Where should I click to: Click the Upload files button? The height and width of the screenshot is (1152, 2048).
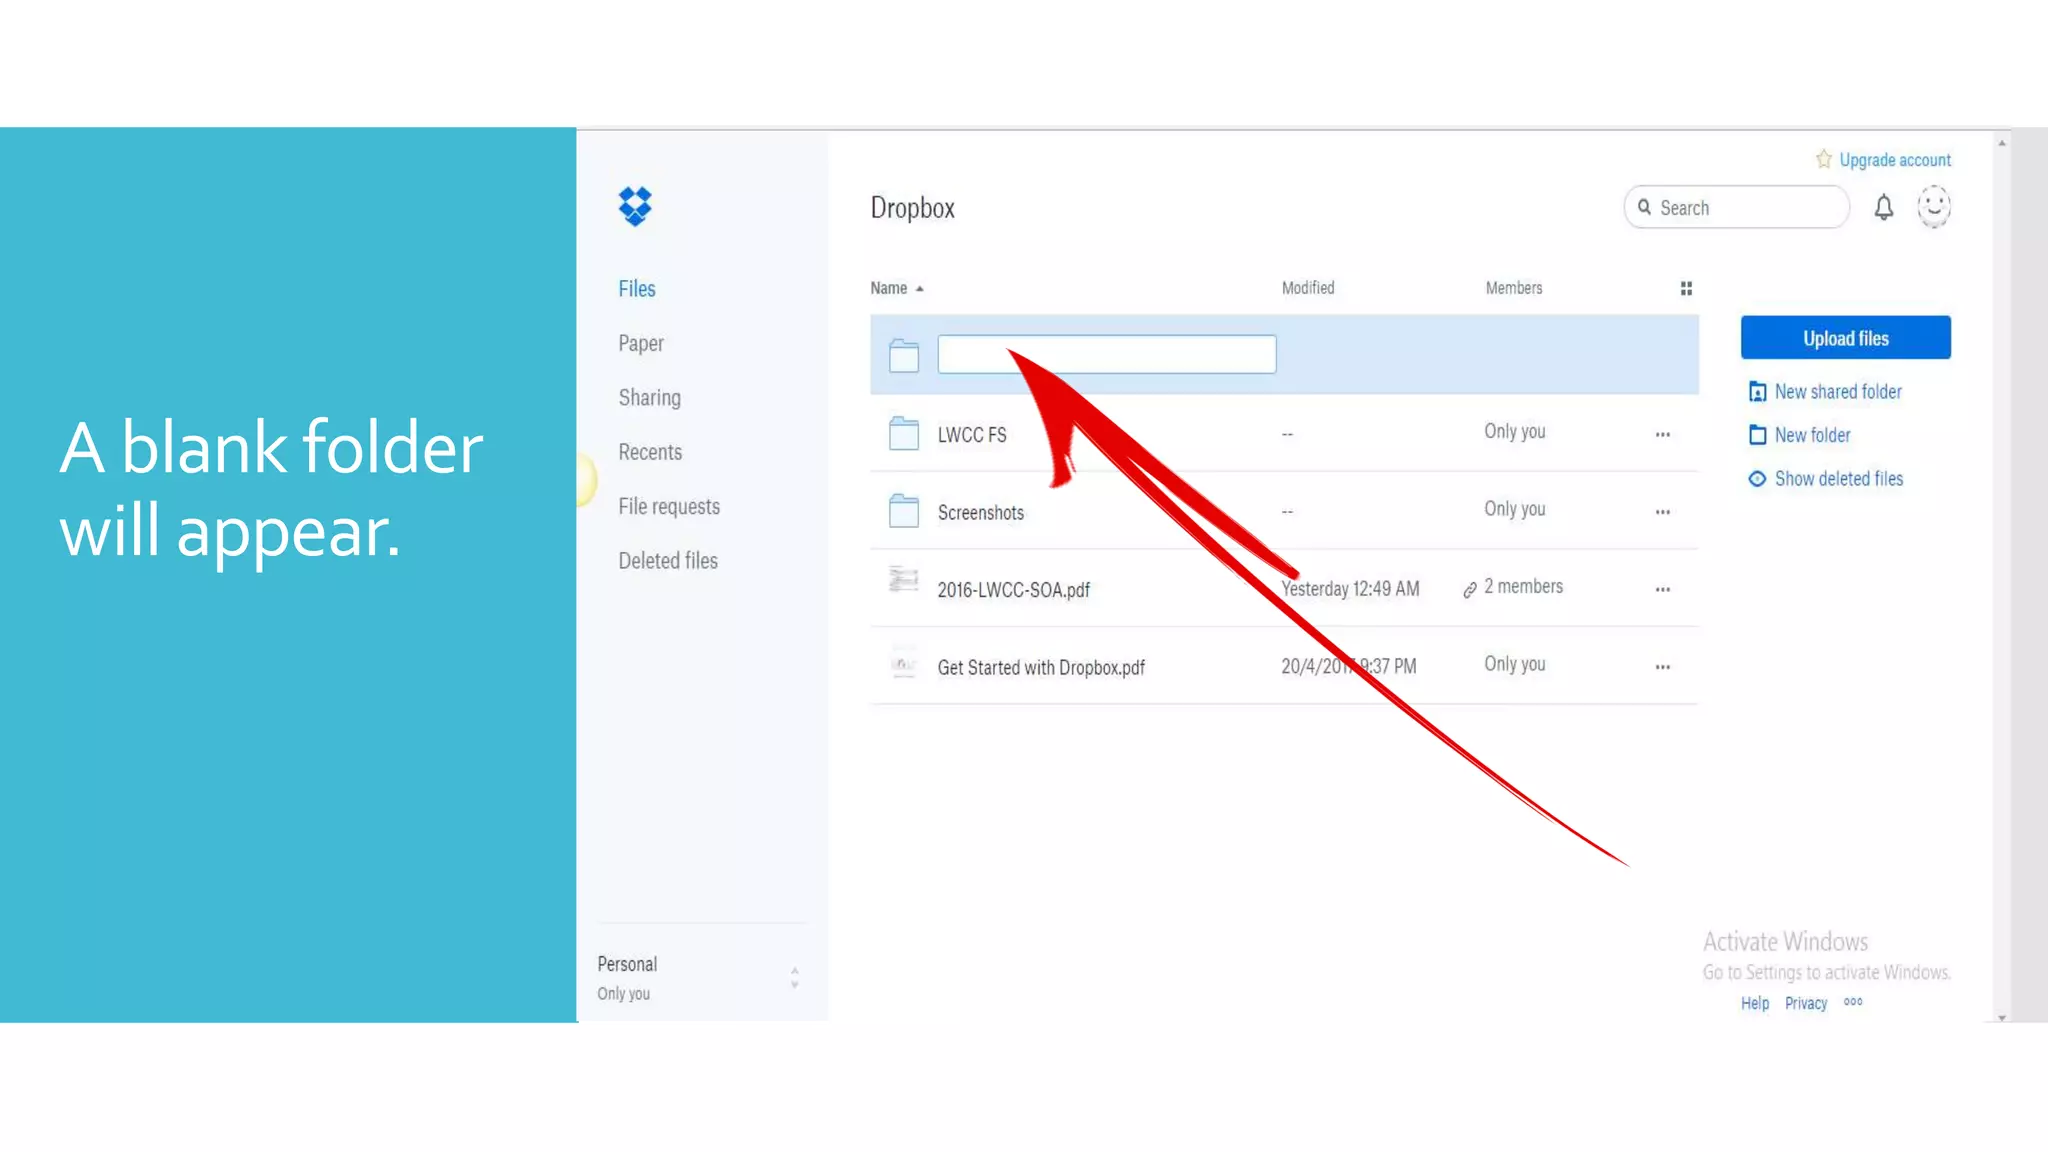(x=1845, y=338)
